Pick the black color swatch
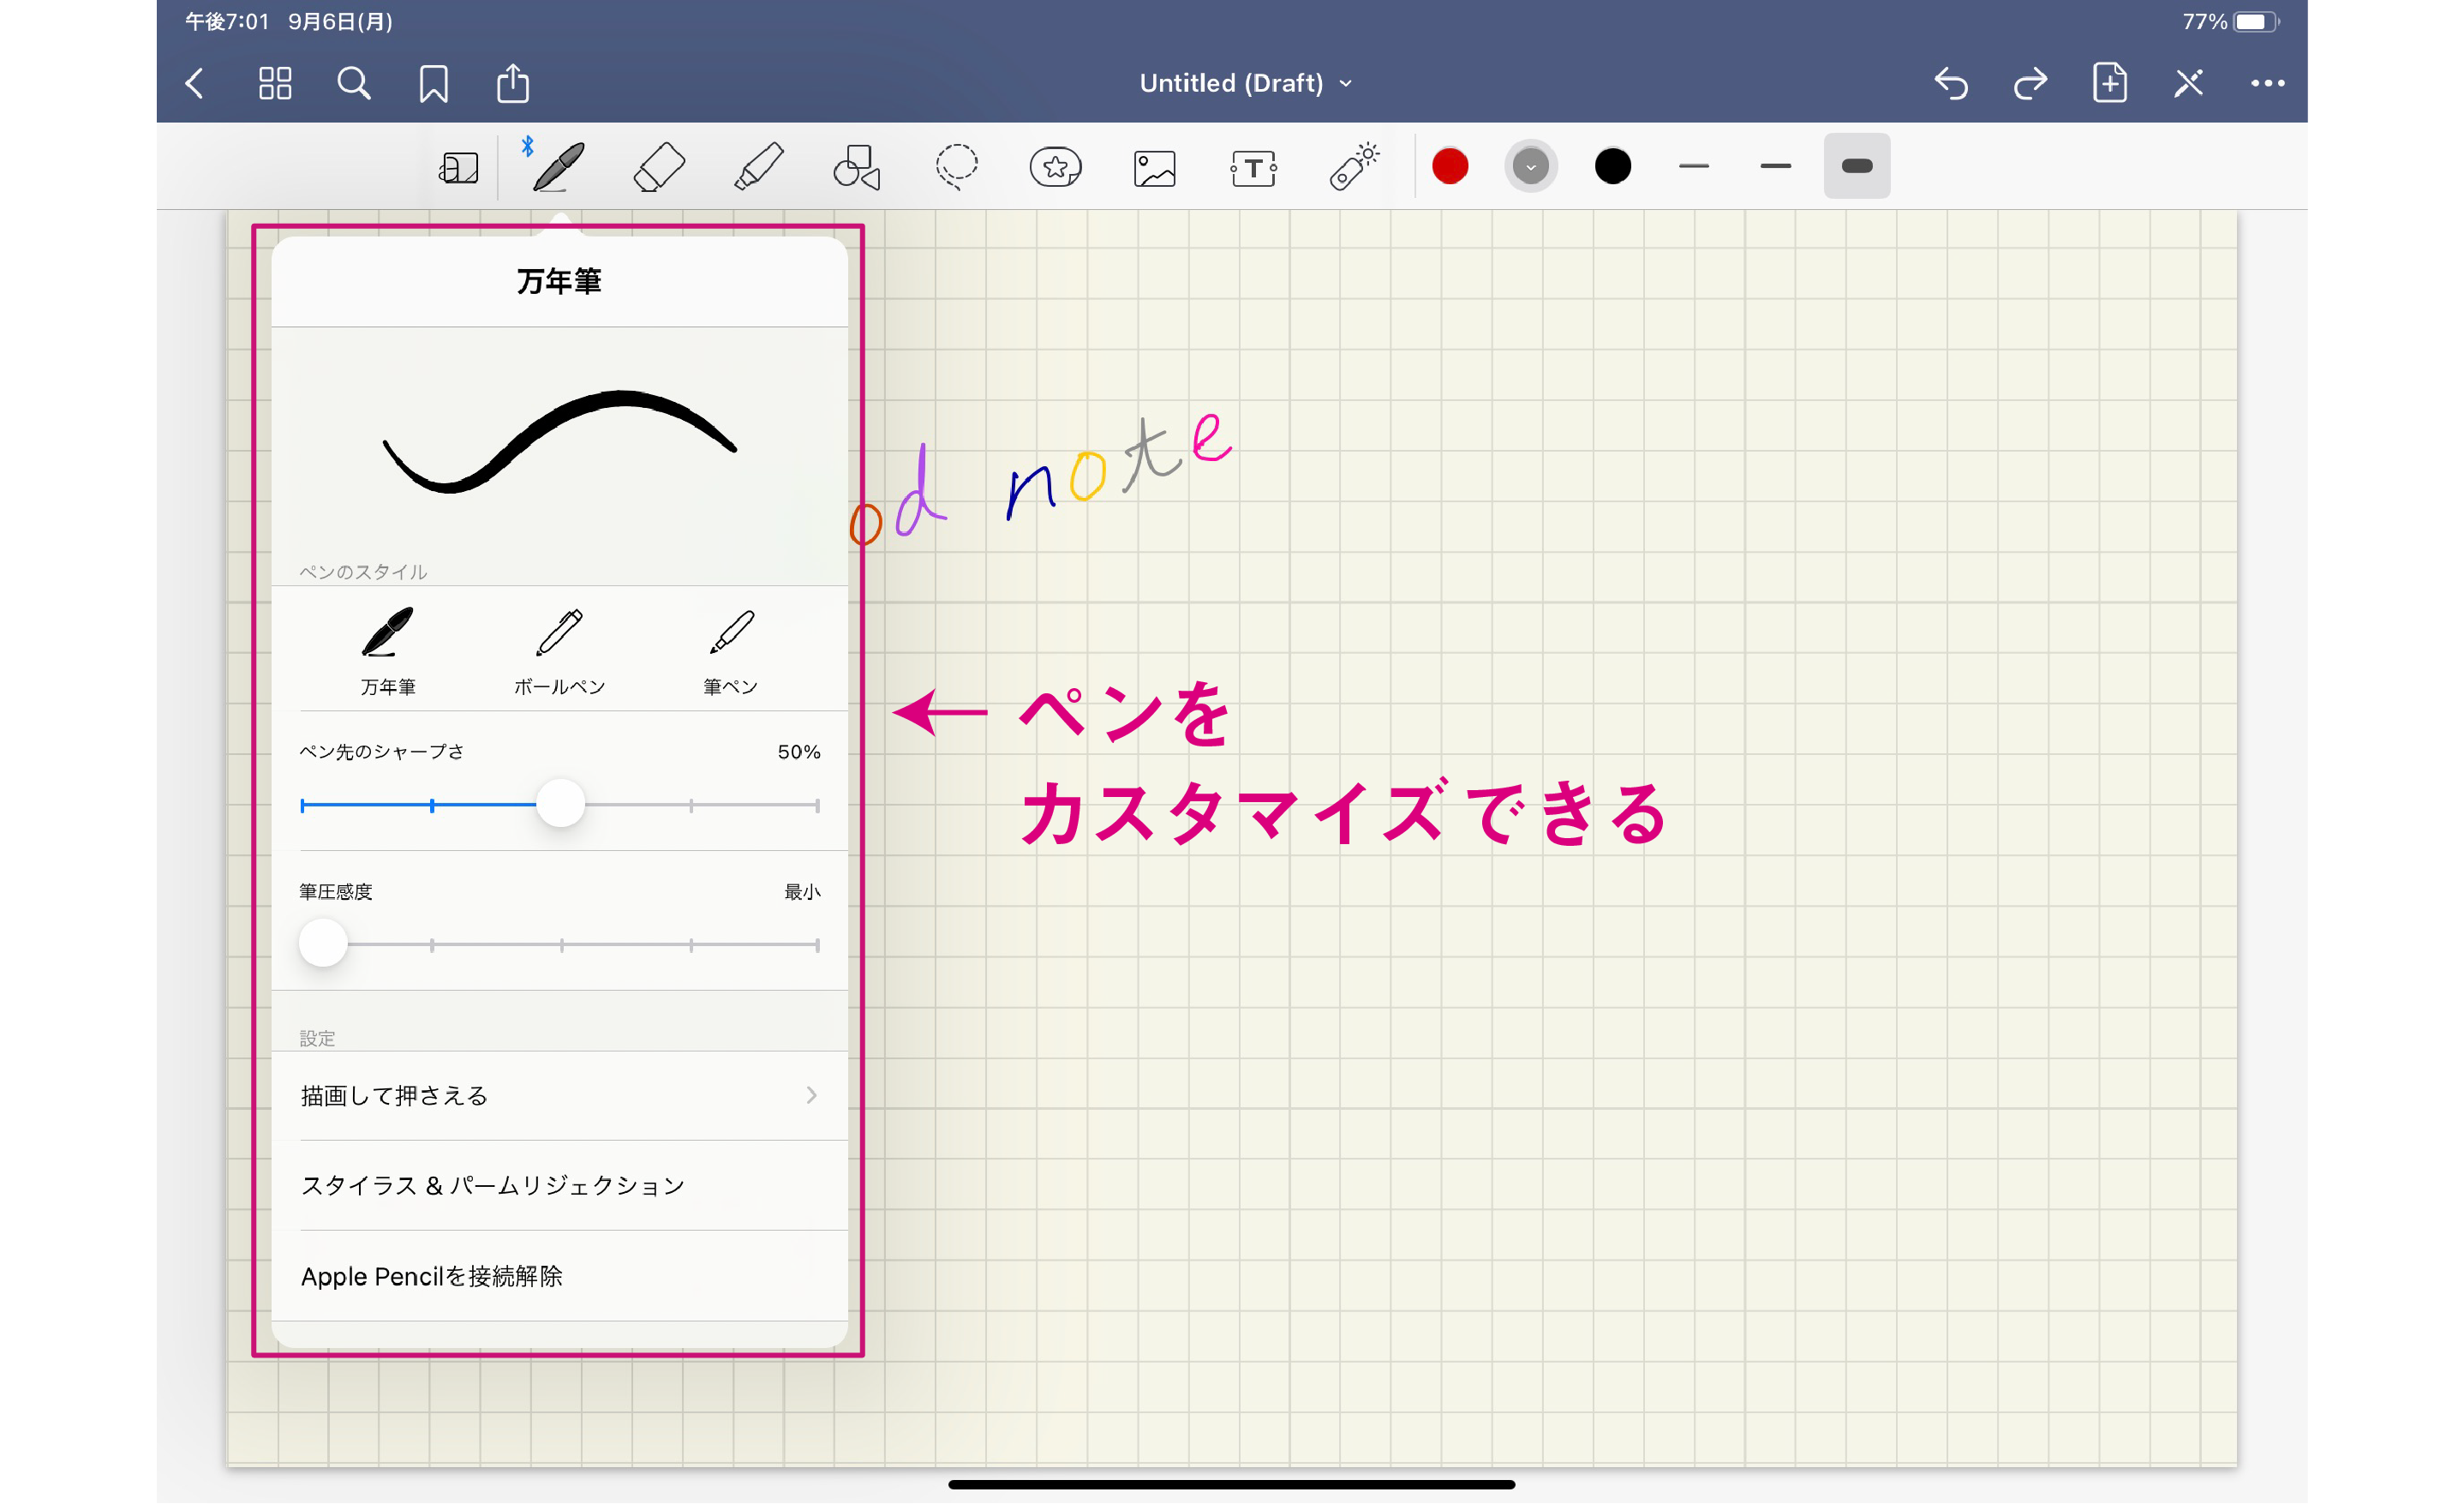2464x1504 pixels. coord(1612,166)
